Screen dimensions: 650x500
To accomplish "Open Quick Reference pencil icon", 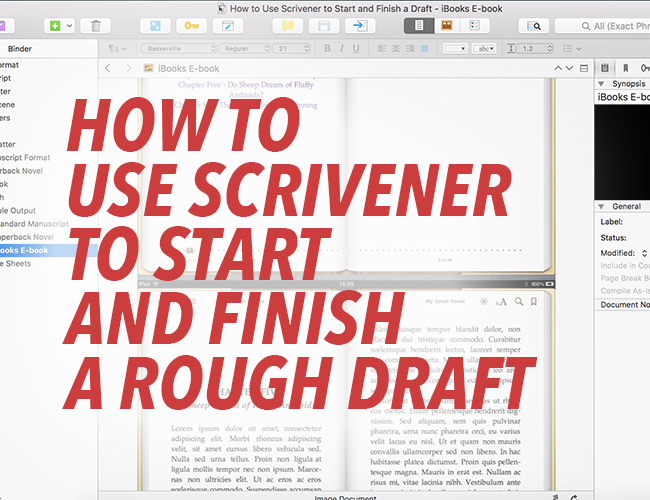I will tap(228, 26).
